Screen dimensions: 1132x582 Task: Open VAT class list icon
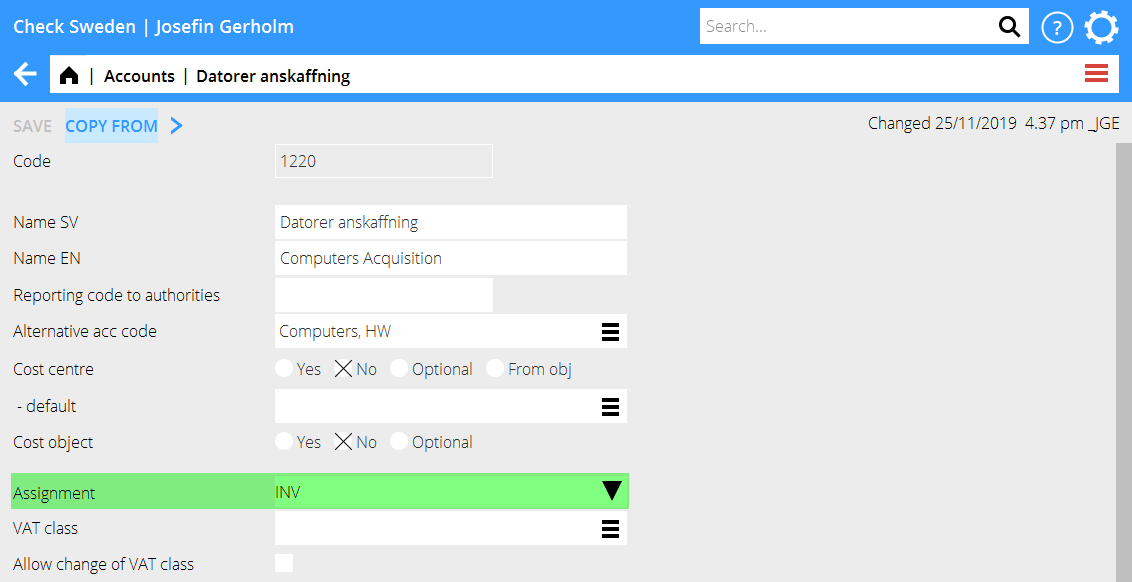click(x=610, y=529)
